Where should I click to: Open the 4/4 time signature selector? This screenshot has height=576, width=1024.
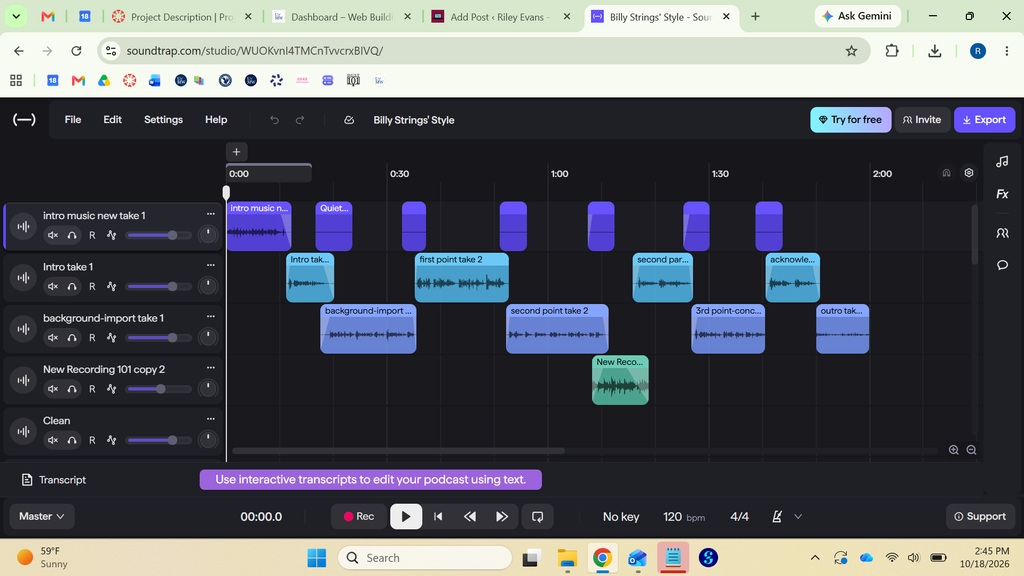pos(739,517)
